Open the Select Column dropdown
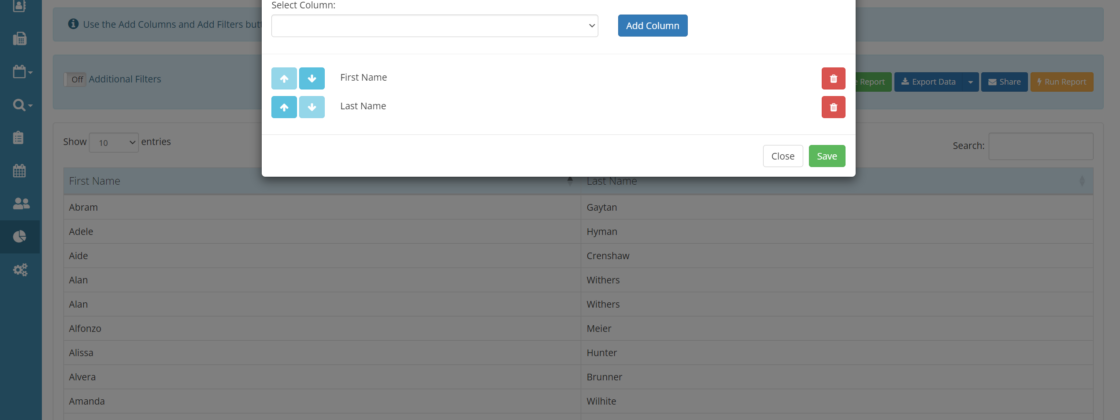The width and height of the screenshot is (1120, 420). [434, 26]
